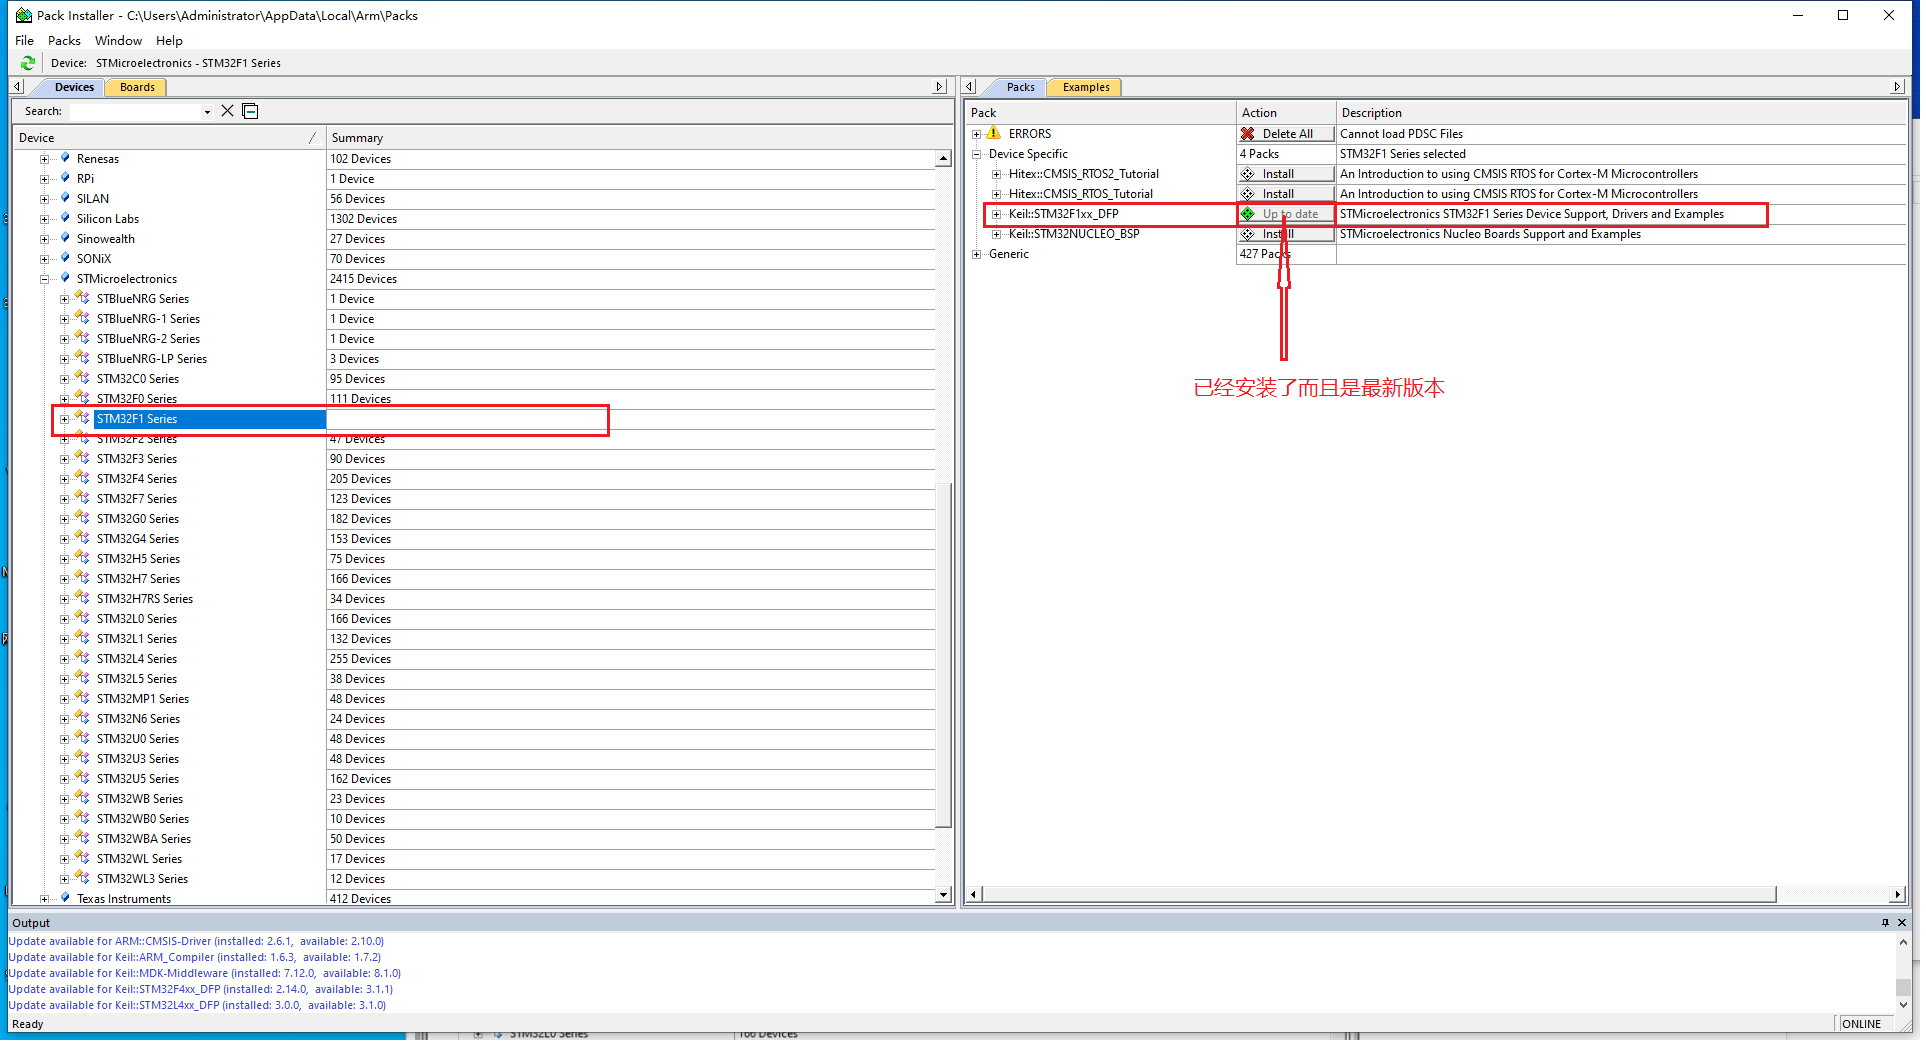Screen dimensions: 1926x1054
Task: Click the red X icon on Delete All
Action: coord(1248,134)
